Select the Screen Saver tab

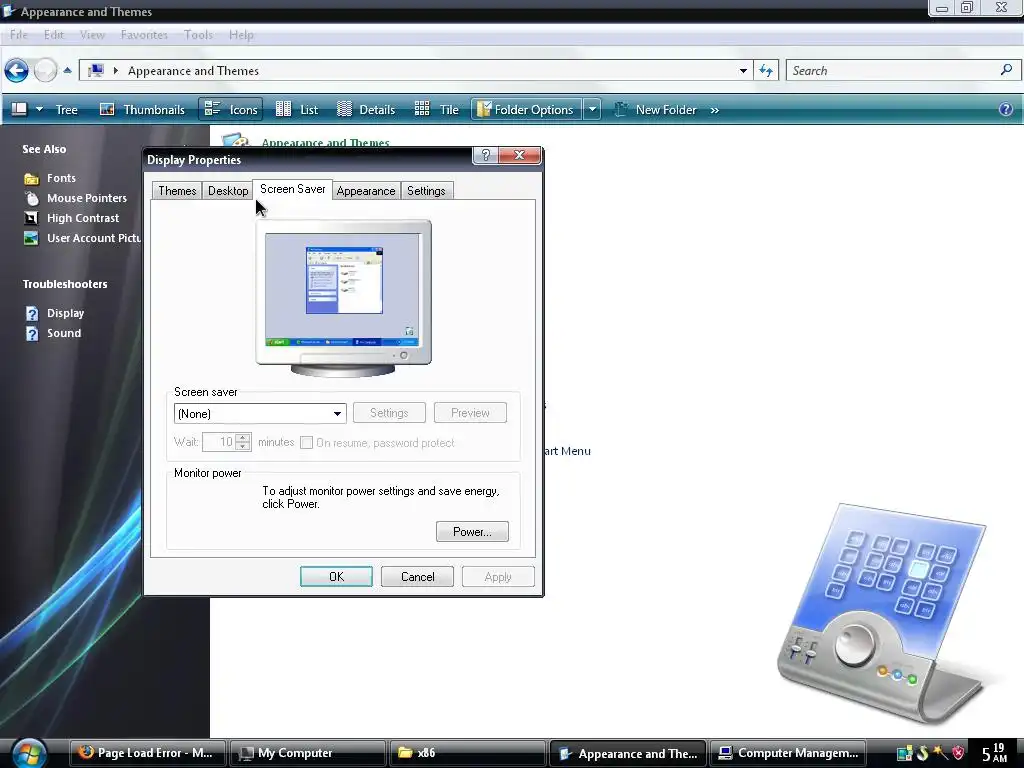click(293, 189)
